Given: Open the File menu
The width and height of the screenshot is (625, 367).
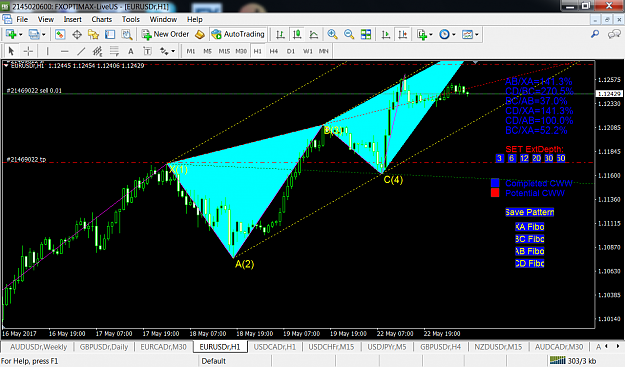Looking at the screenshot, I should [22, 19].
